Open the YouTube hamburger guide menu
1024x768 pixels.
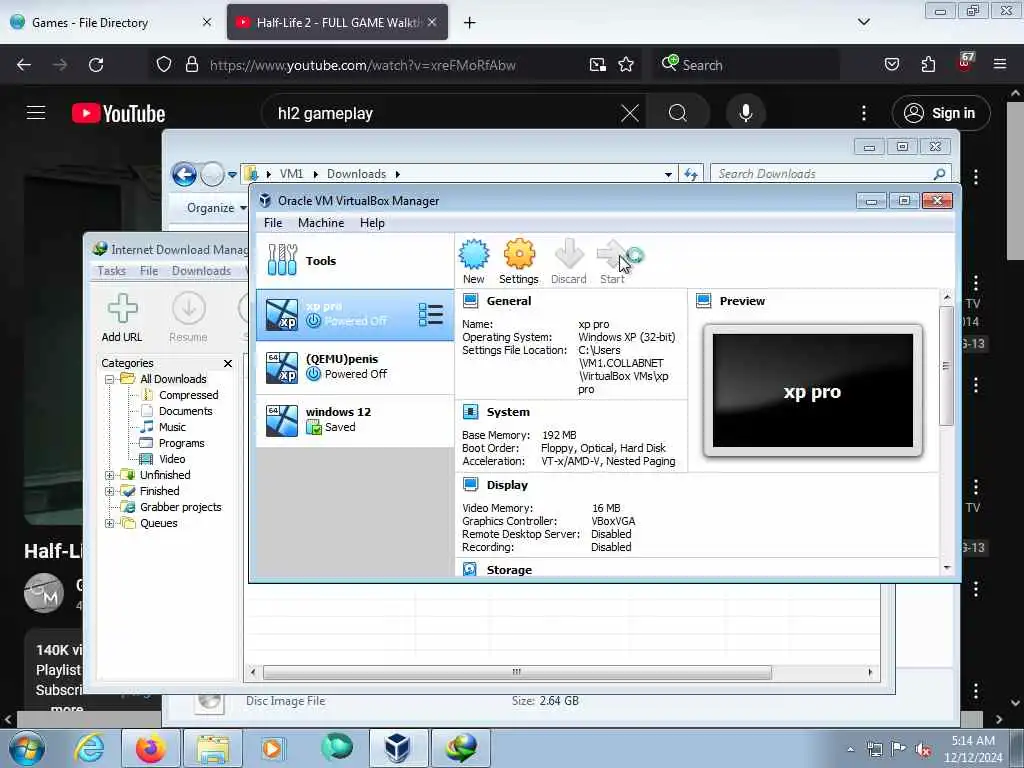(x=36, y=113)
